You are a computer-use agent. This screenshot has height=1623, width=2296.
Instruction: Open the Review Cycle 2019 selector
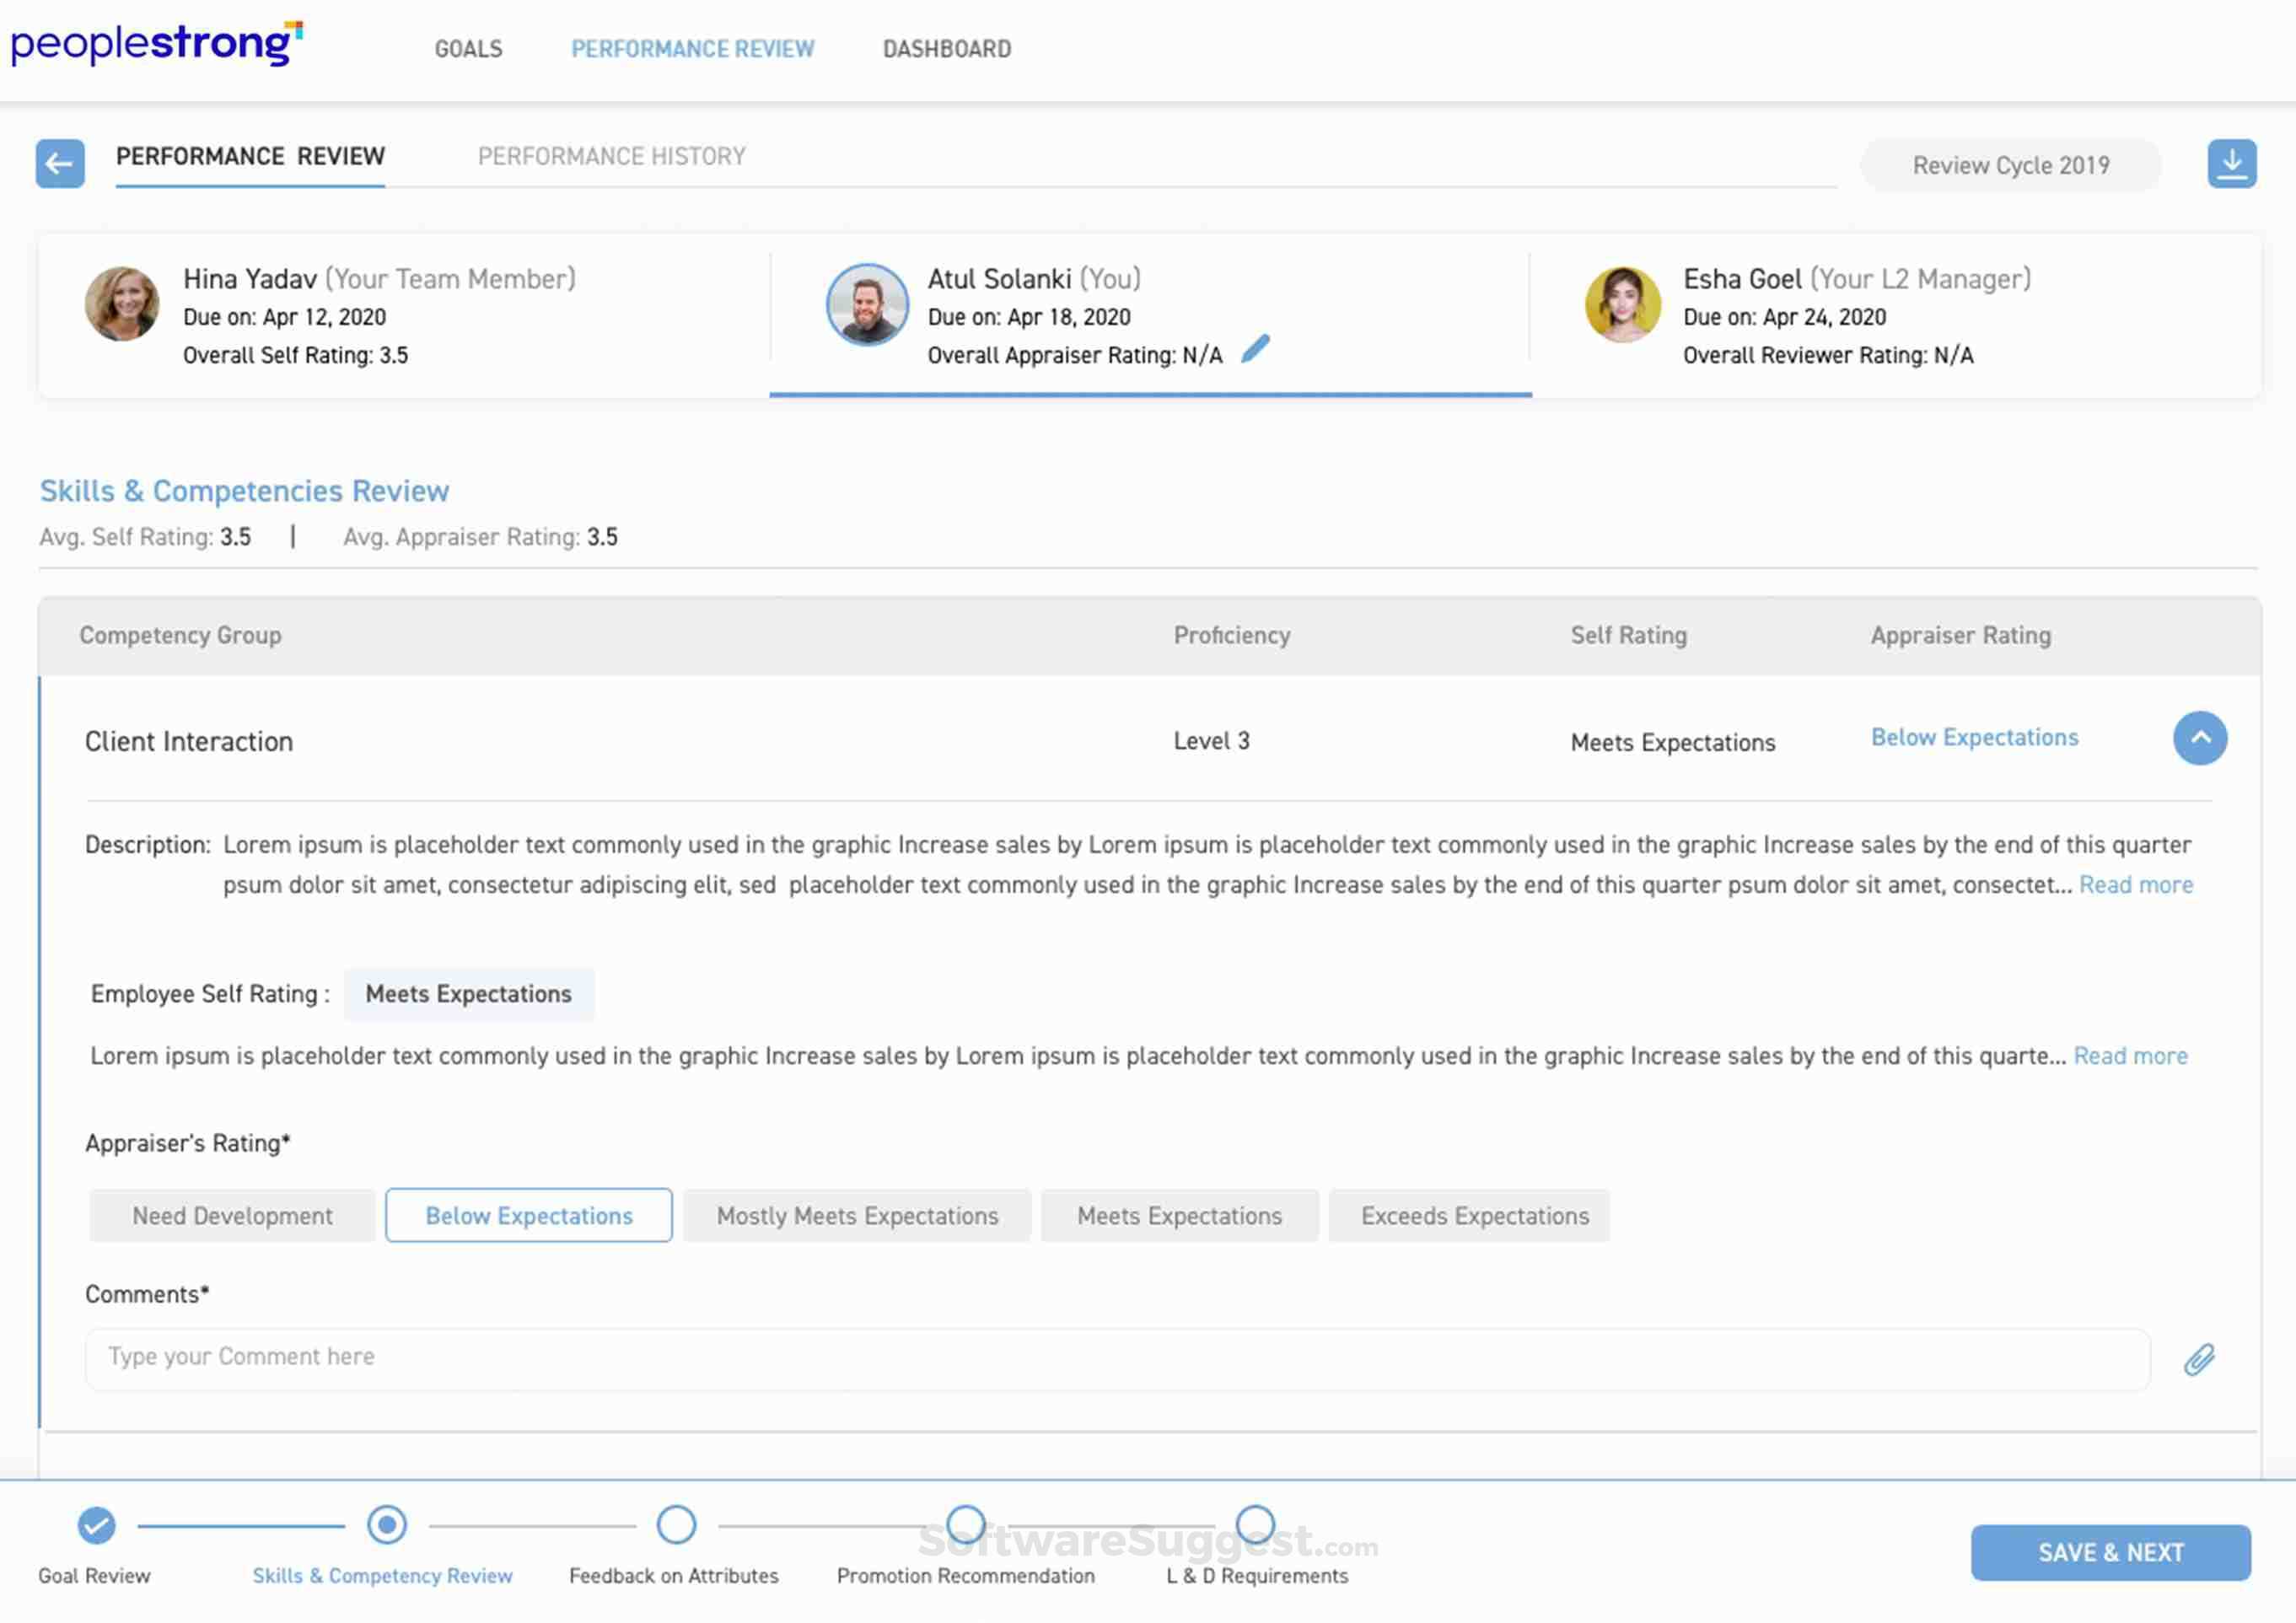pyautogui.click(x=2010, y=165)
